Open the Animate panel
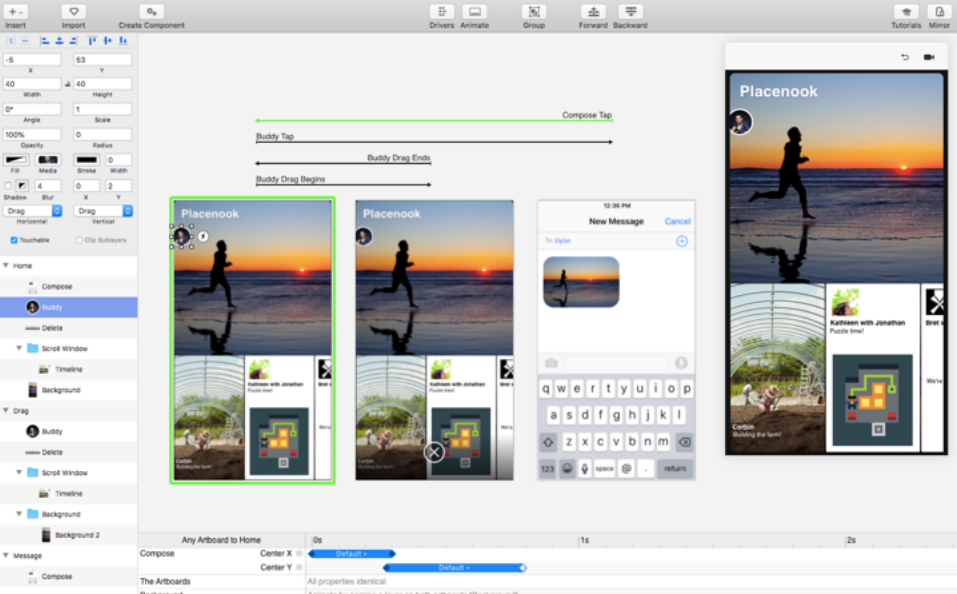 pyautogui.click(x=474, y=12)
